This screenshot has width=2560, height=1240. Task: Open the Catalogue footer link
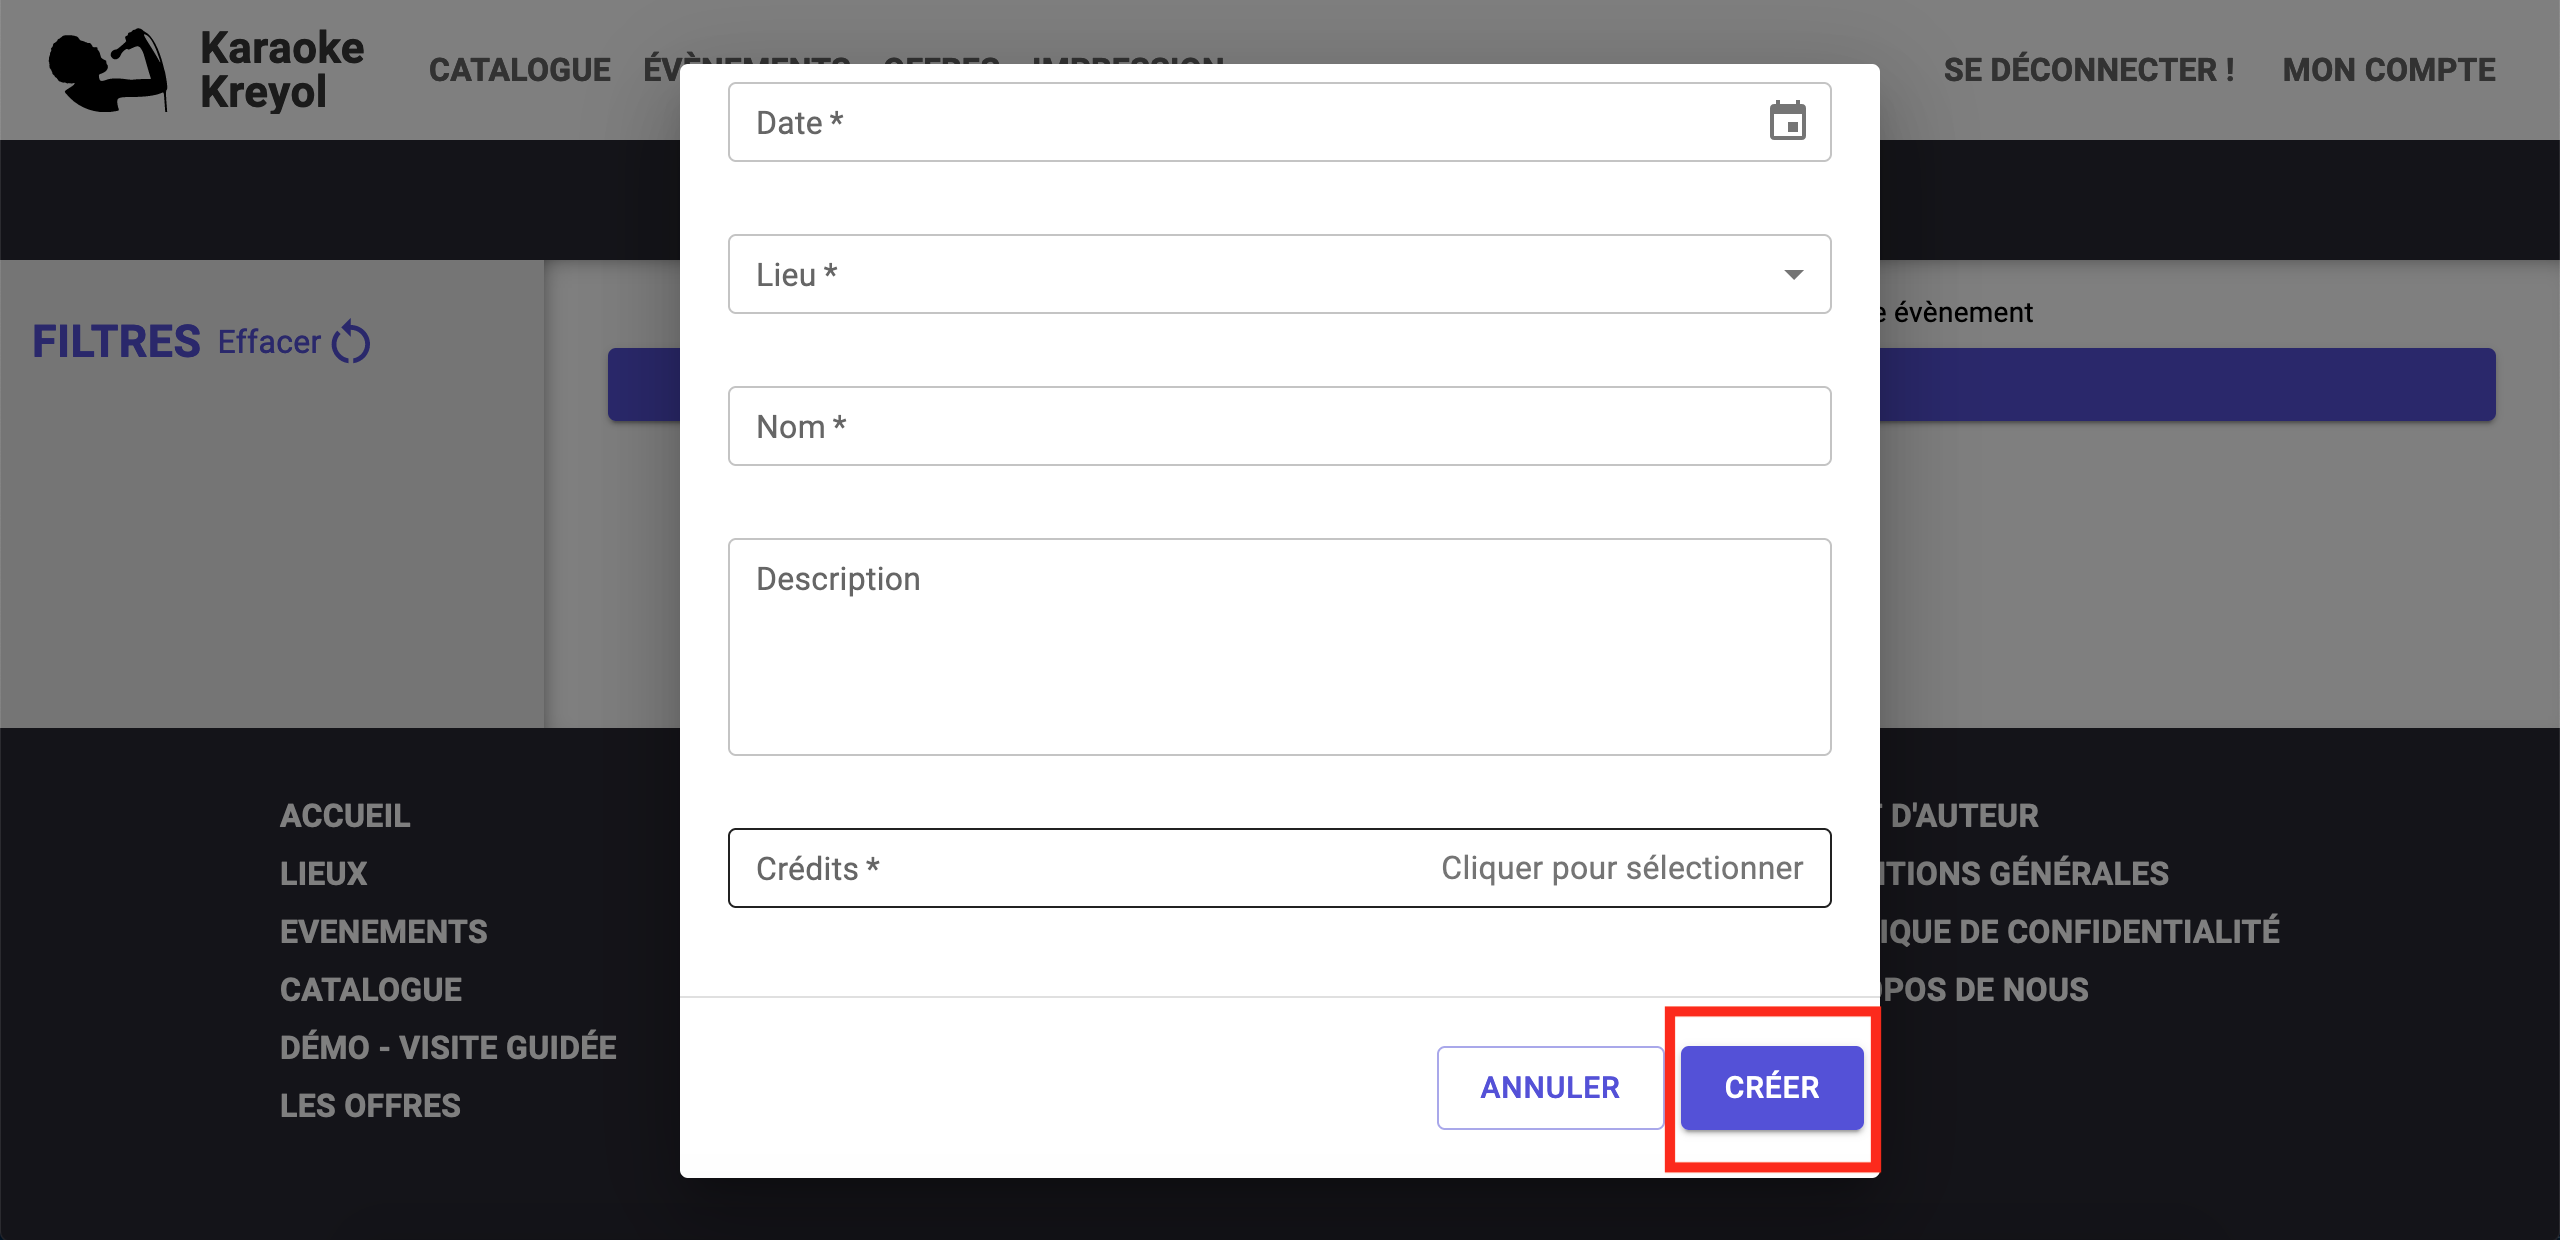pos(371,990)
